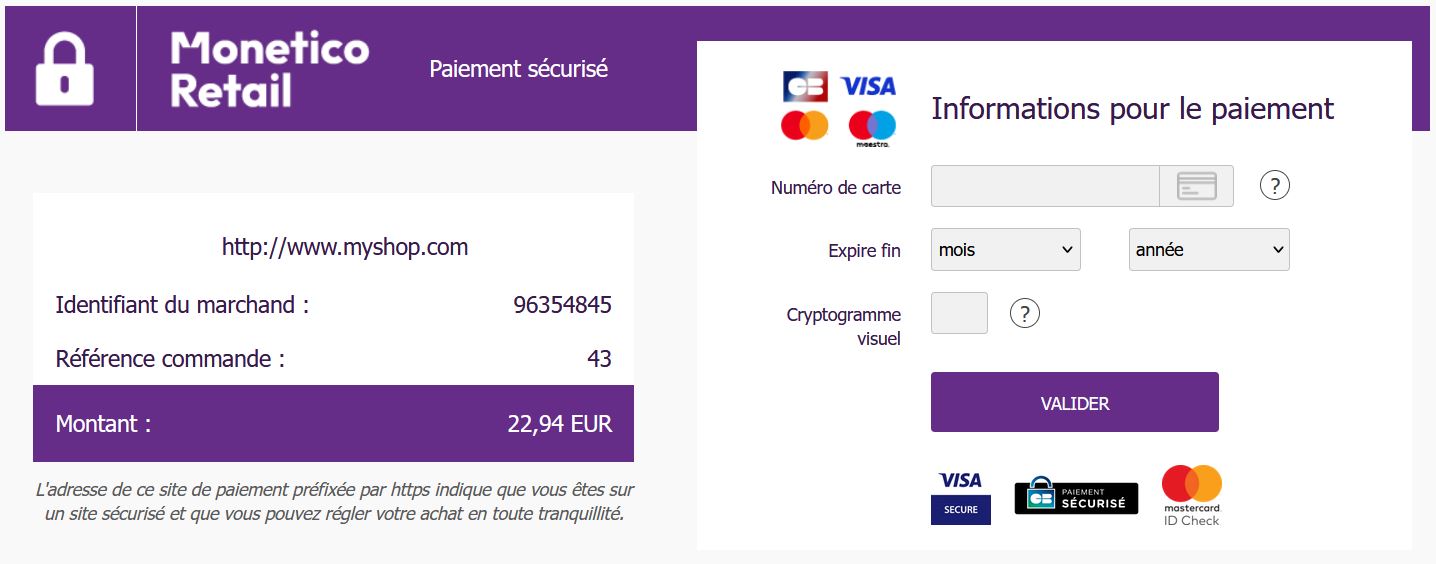This screenshot has height=564, width=1436.
Task: Open help for Cryptogramme visuel
Action: (x=1025, y=314)
